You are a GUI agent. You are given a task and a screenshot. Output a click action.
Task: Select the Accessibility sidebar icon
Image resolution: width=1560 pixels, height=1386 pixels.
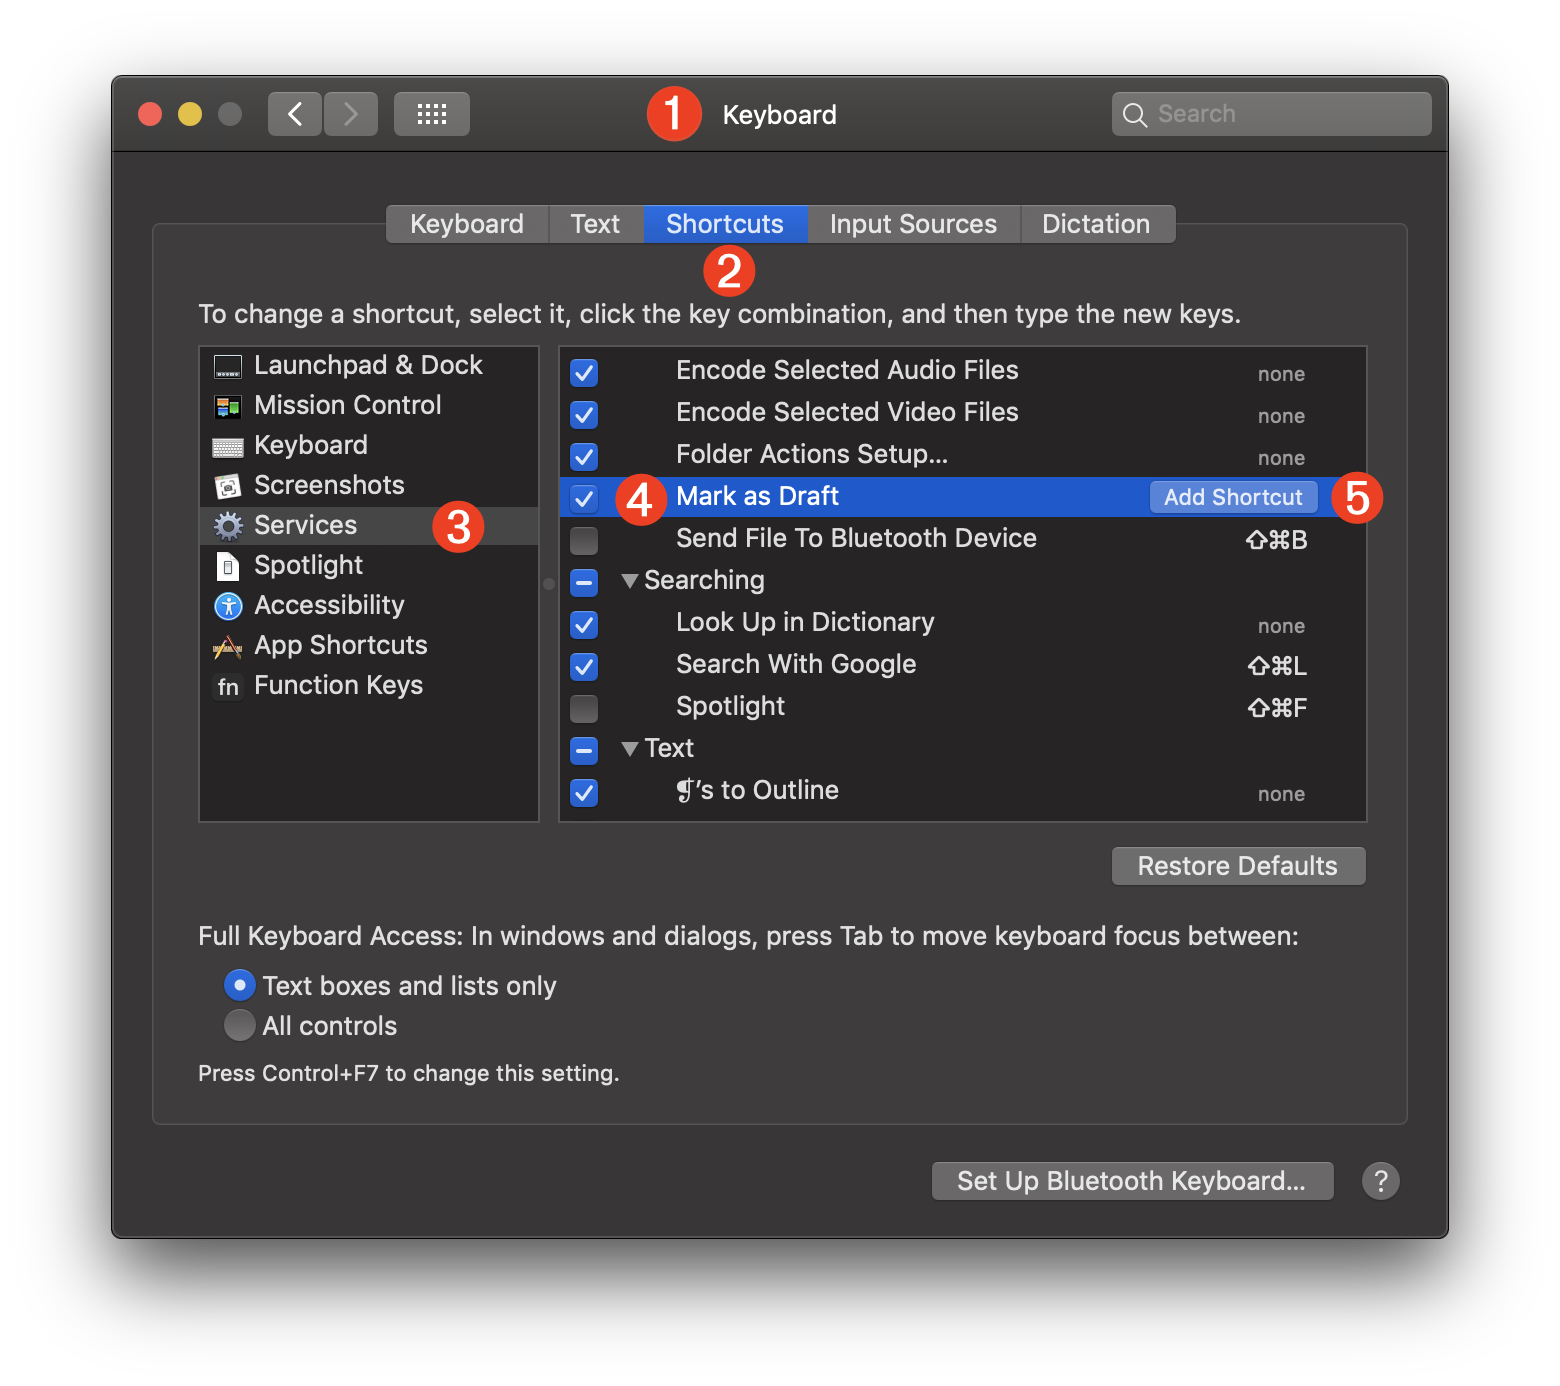[x=228, y=605]
